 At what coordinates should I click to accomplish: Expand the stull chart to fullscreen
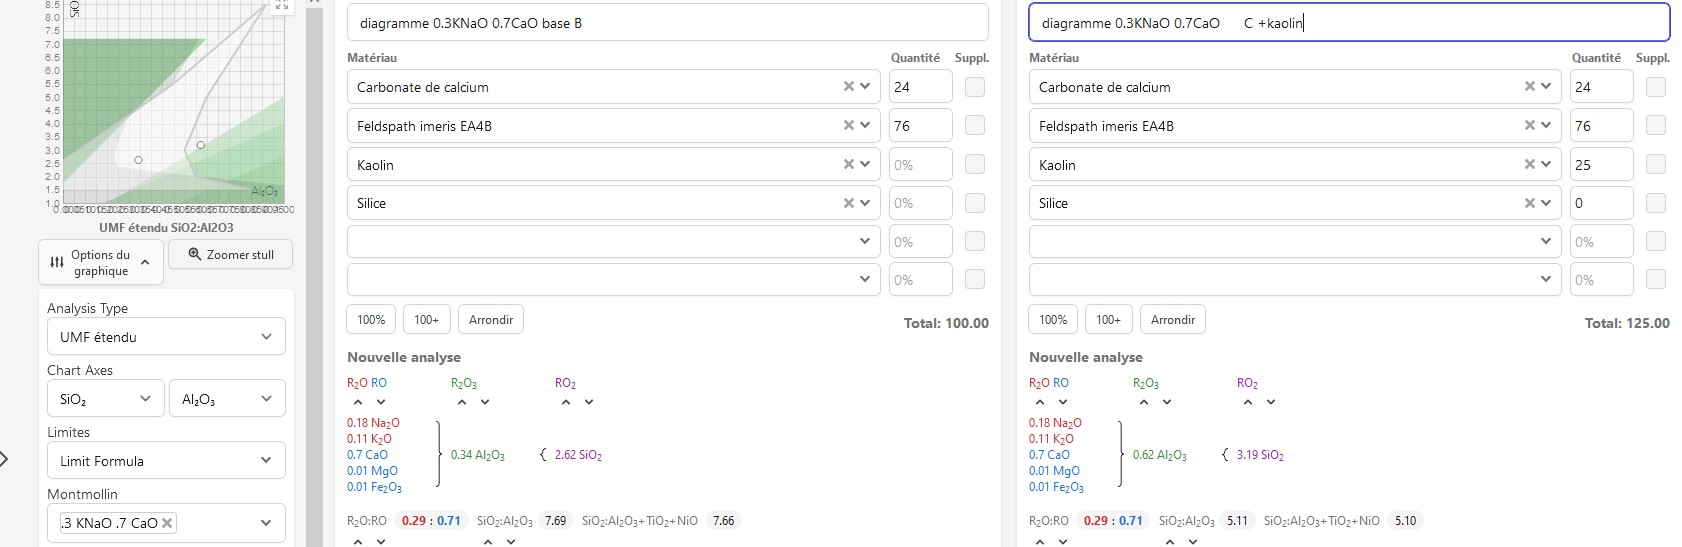point(281,6)
